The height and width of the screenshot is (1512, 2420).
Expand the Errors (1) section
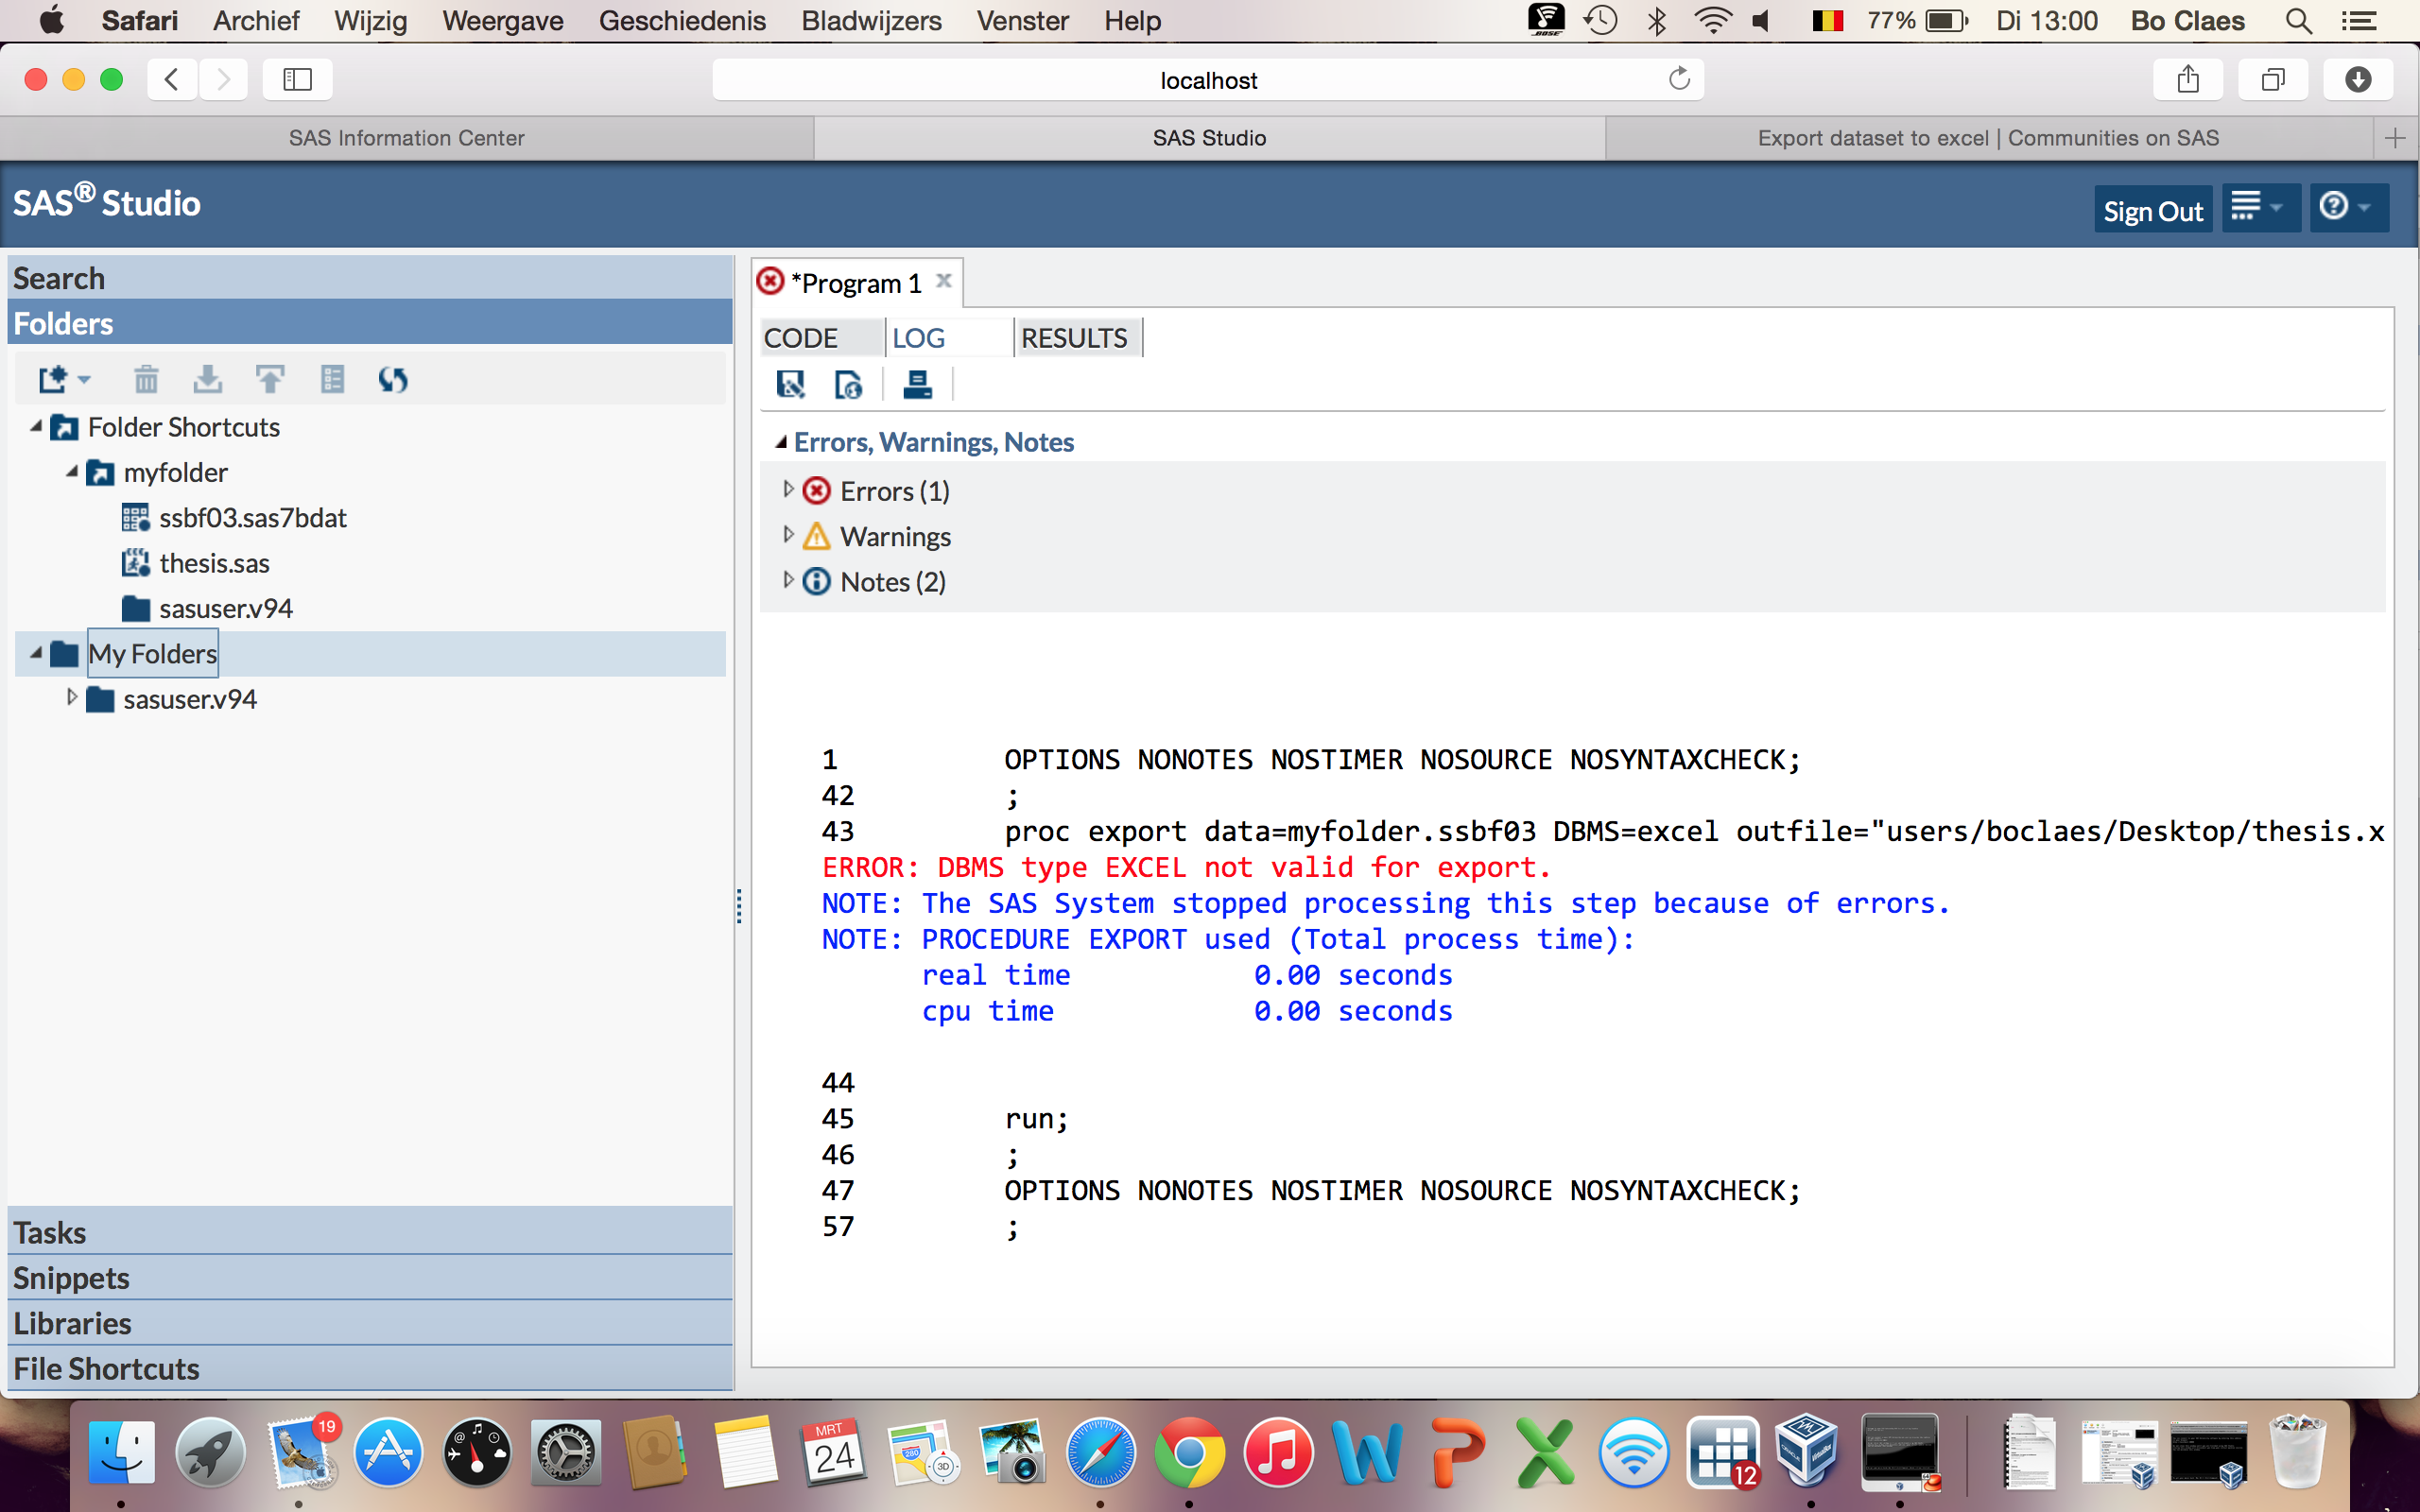coord(788,490)
